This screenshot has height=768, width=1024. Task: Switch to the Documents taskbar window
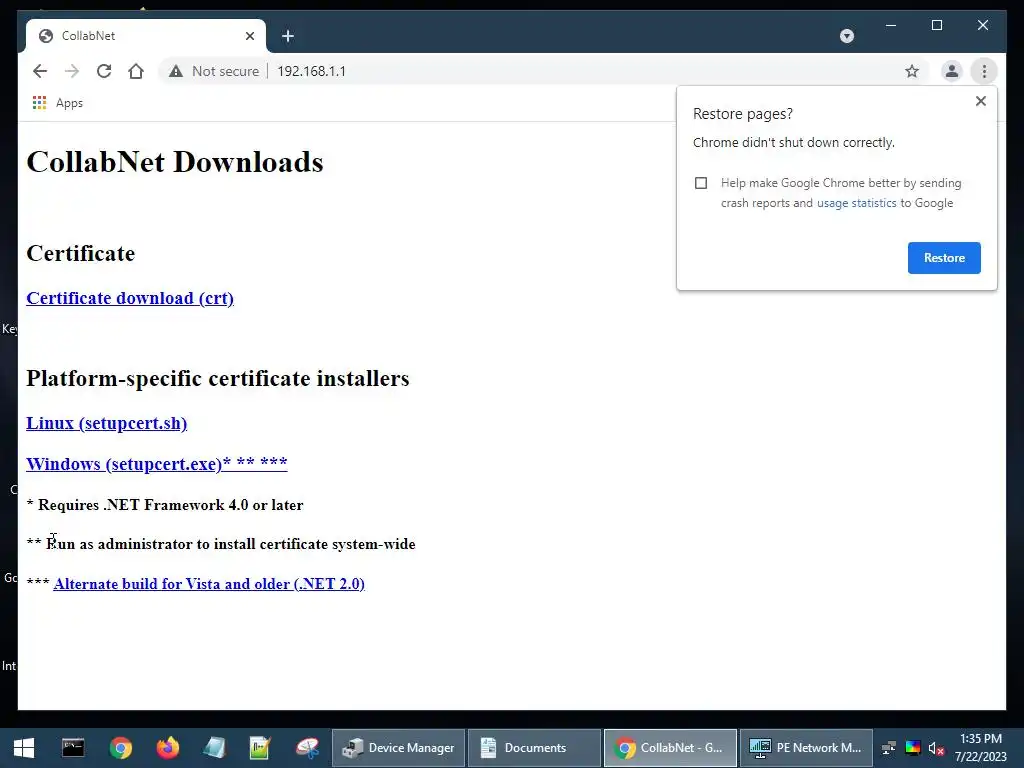[x=534, y=748]
